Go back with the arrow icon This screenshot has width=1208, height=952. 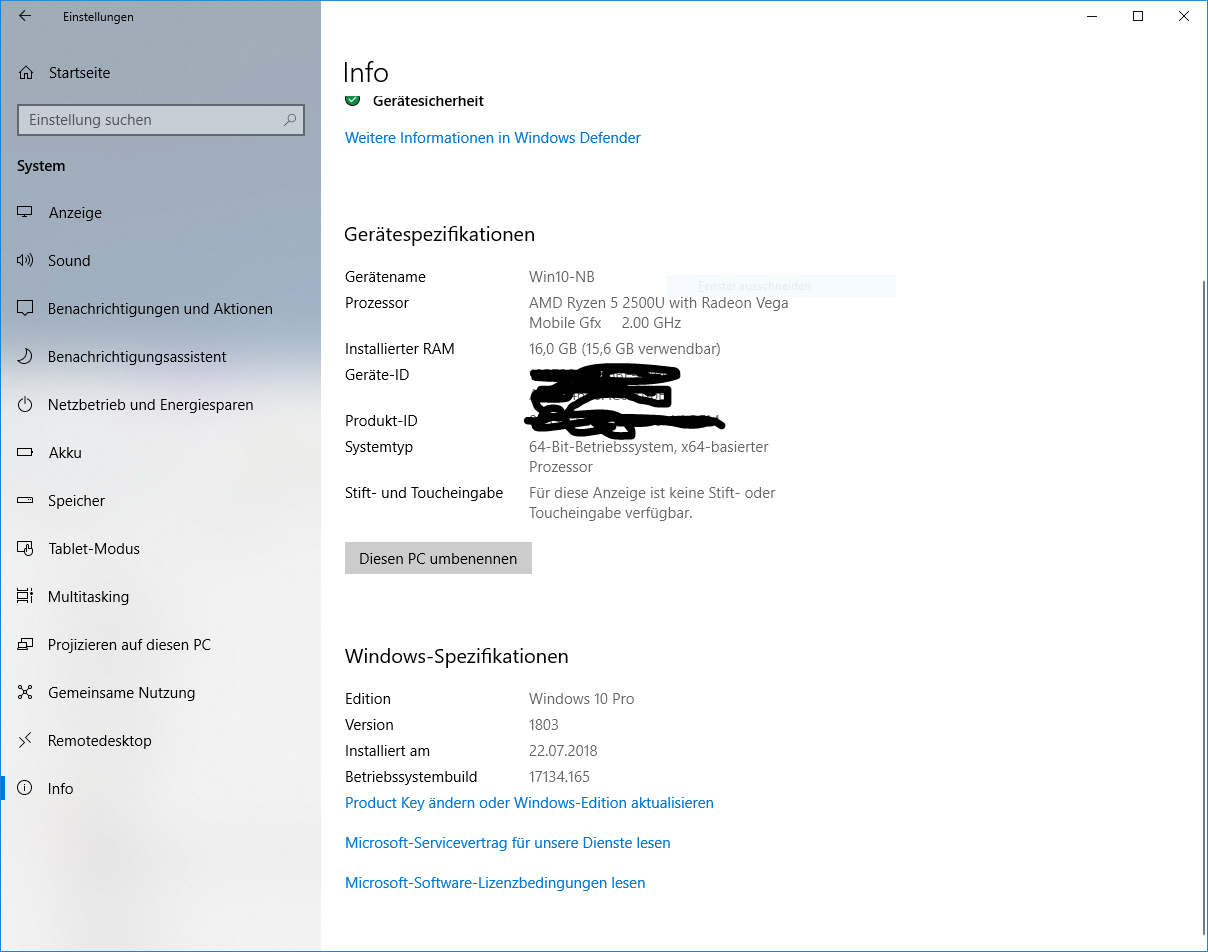click(25, 16)
